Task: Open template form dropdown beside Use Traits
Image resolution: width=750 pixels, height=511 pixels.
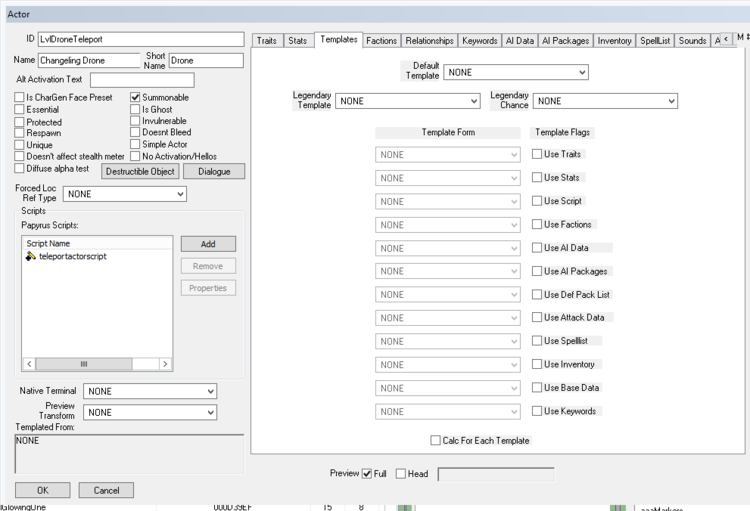Action: coord(448,155)
